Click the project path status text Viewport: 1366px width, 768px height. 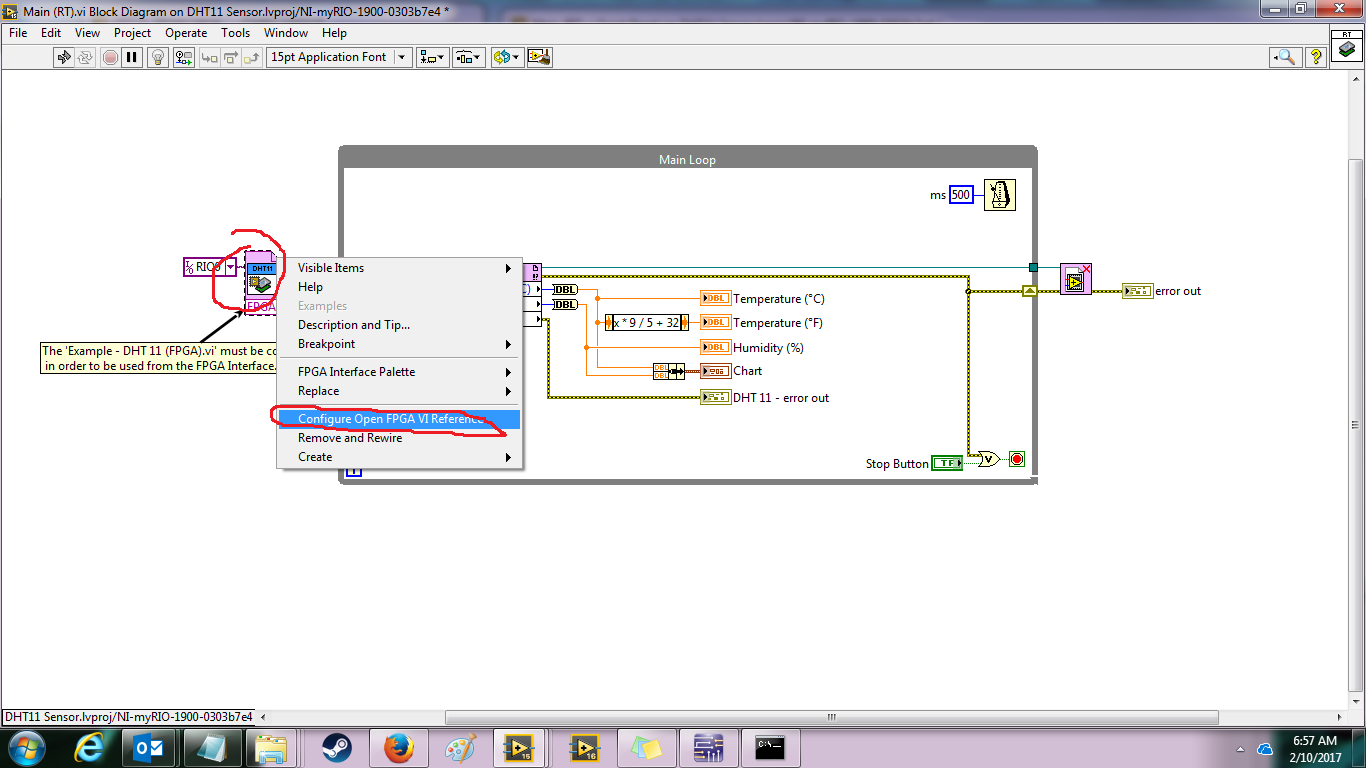pos(128,717)
